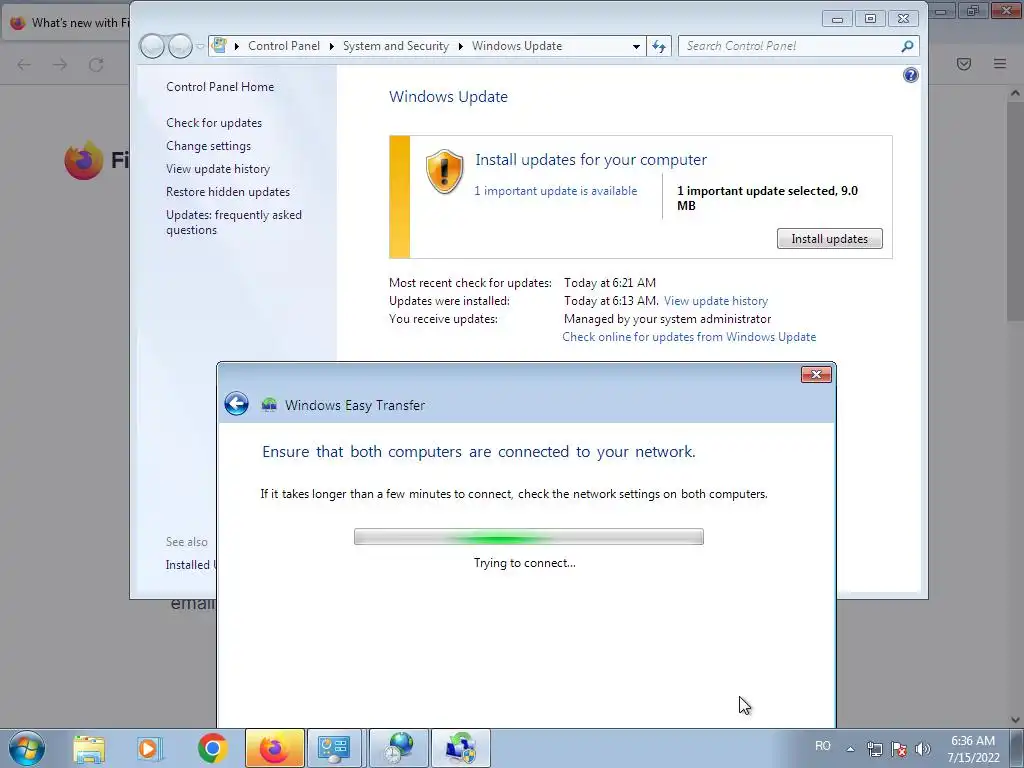1024x768 pixels.
Task: Click View update history beside install time
Action: (716, 301)
